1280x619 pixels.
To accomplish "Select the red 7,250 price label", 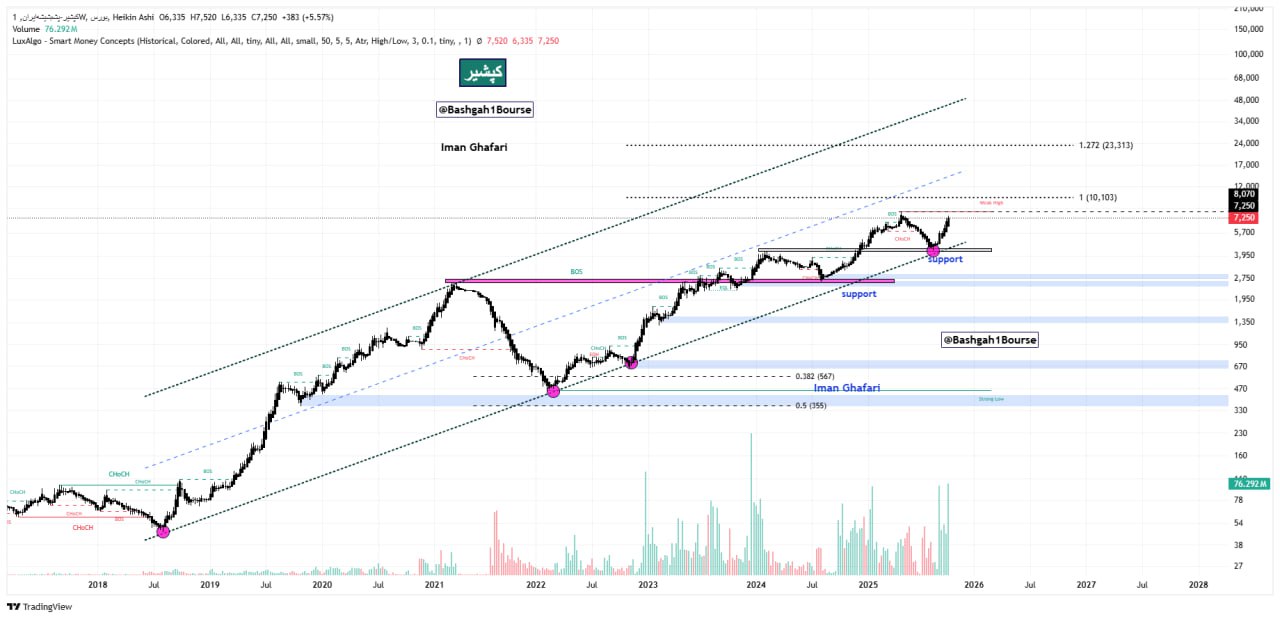I will [1245, 217].
